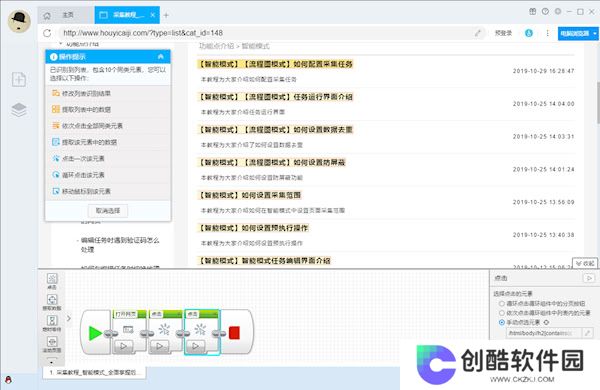
Task: Open article 如何配置采集任务
Action: 275,64
